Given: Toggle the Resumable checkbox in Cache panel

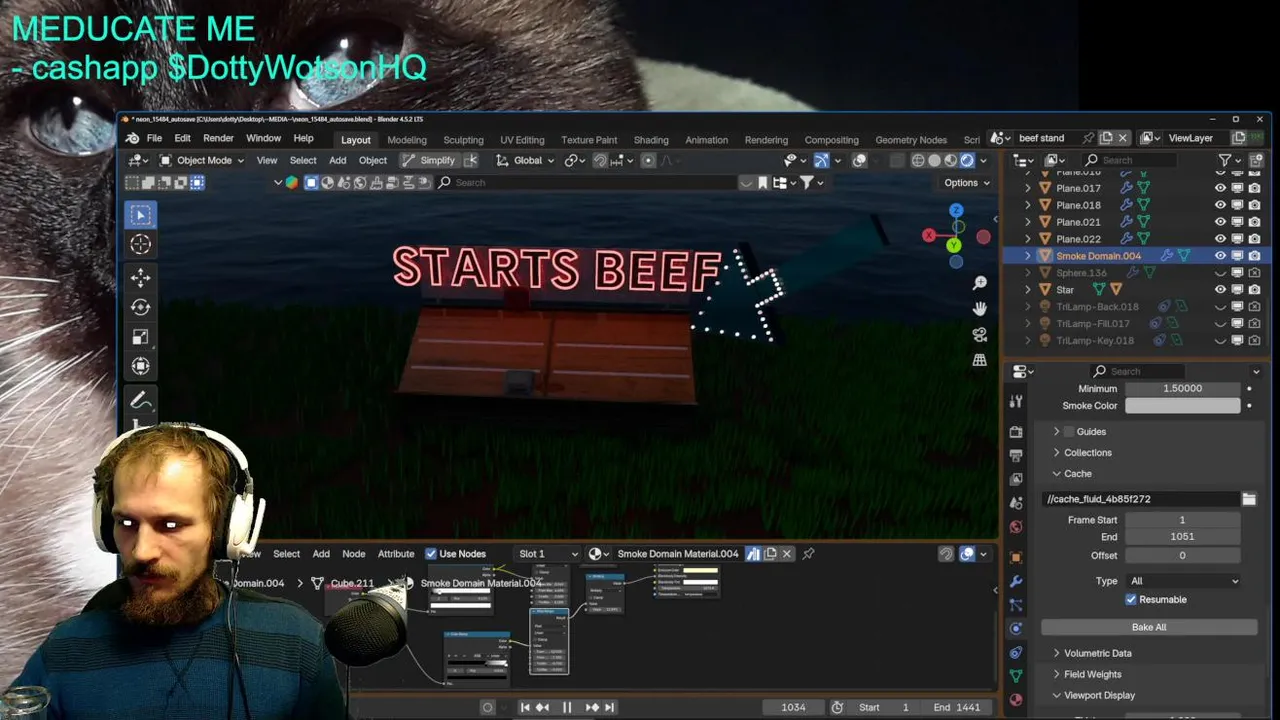Looking at the screenshot, I should [1131, 599].
